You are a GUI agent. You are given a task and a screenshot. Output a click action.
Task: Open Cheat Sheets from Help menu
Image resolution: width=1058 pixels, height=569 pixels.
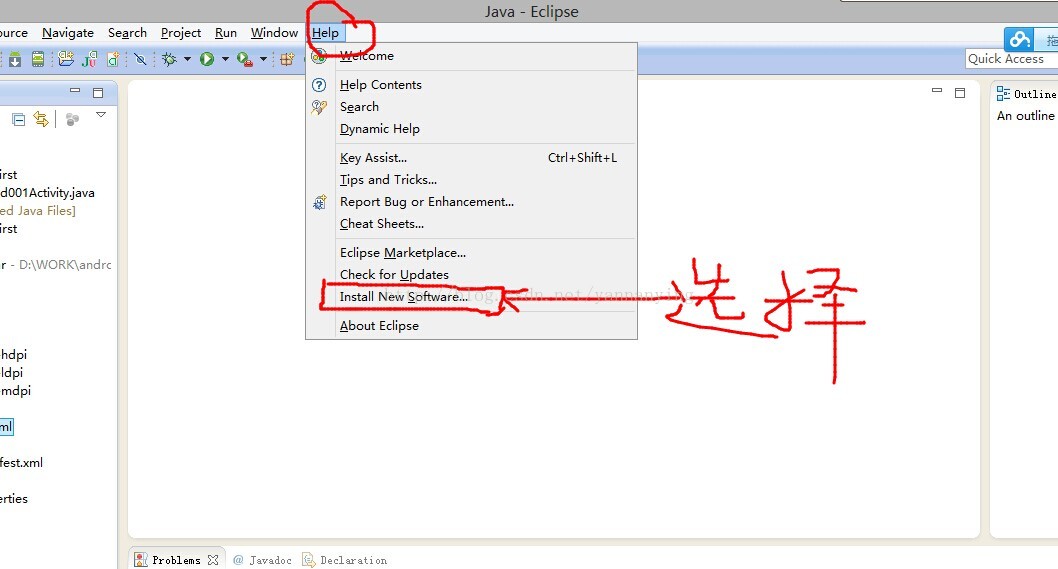coord(472,224)
